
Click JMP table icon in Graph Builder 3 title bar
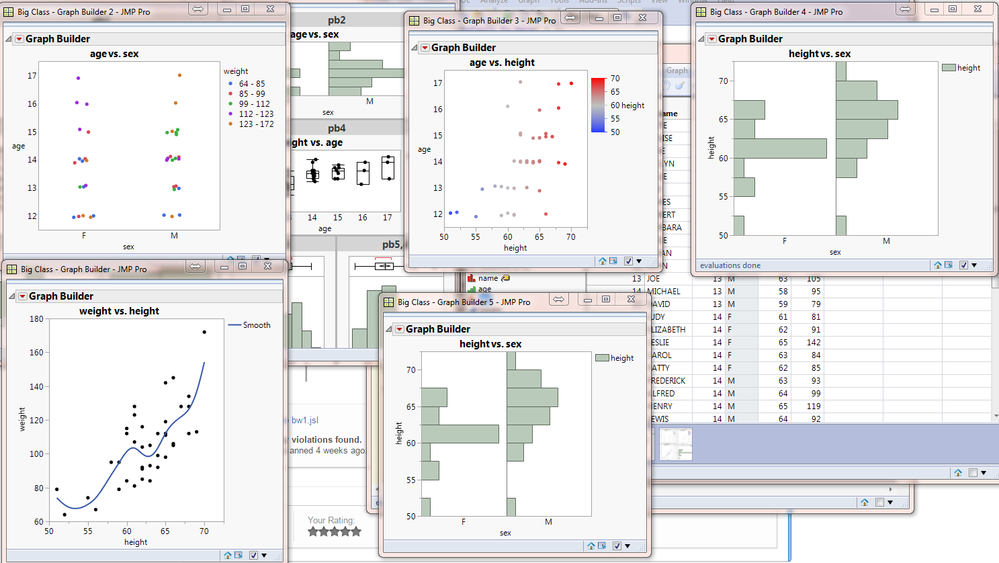pos(414,20)
